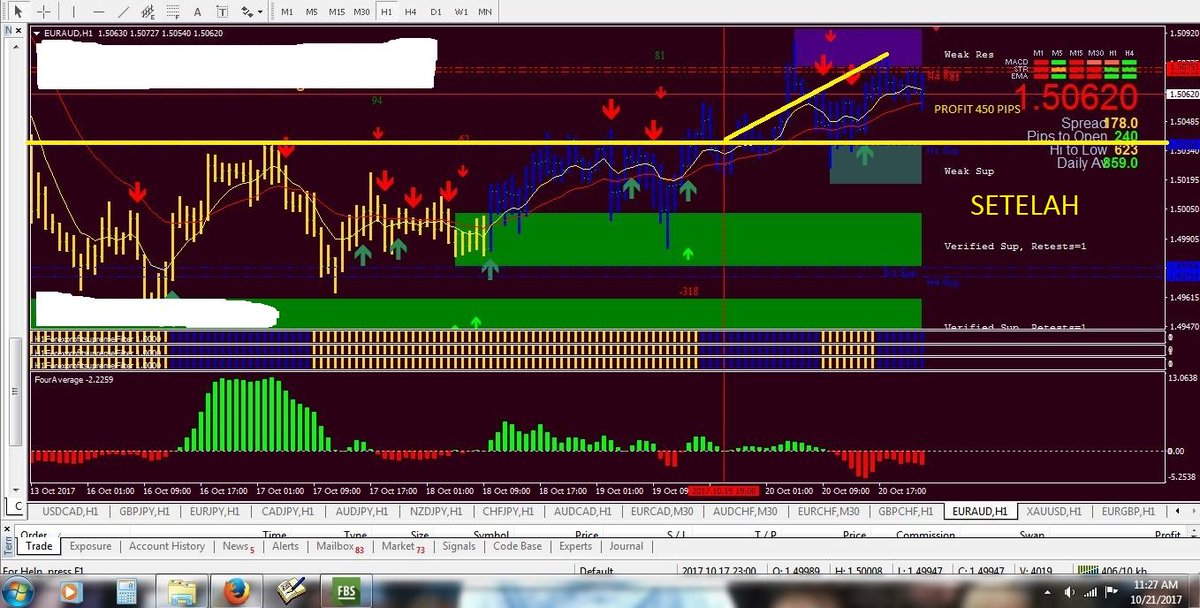The height and width of the screenshot is (608, 1200).
Task: Switch the chart to the M1 timeframe
Action: 287,12
